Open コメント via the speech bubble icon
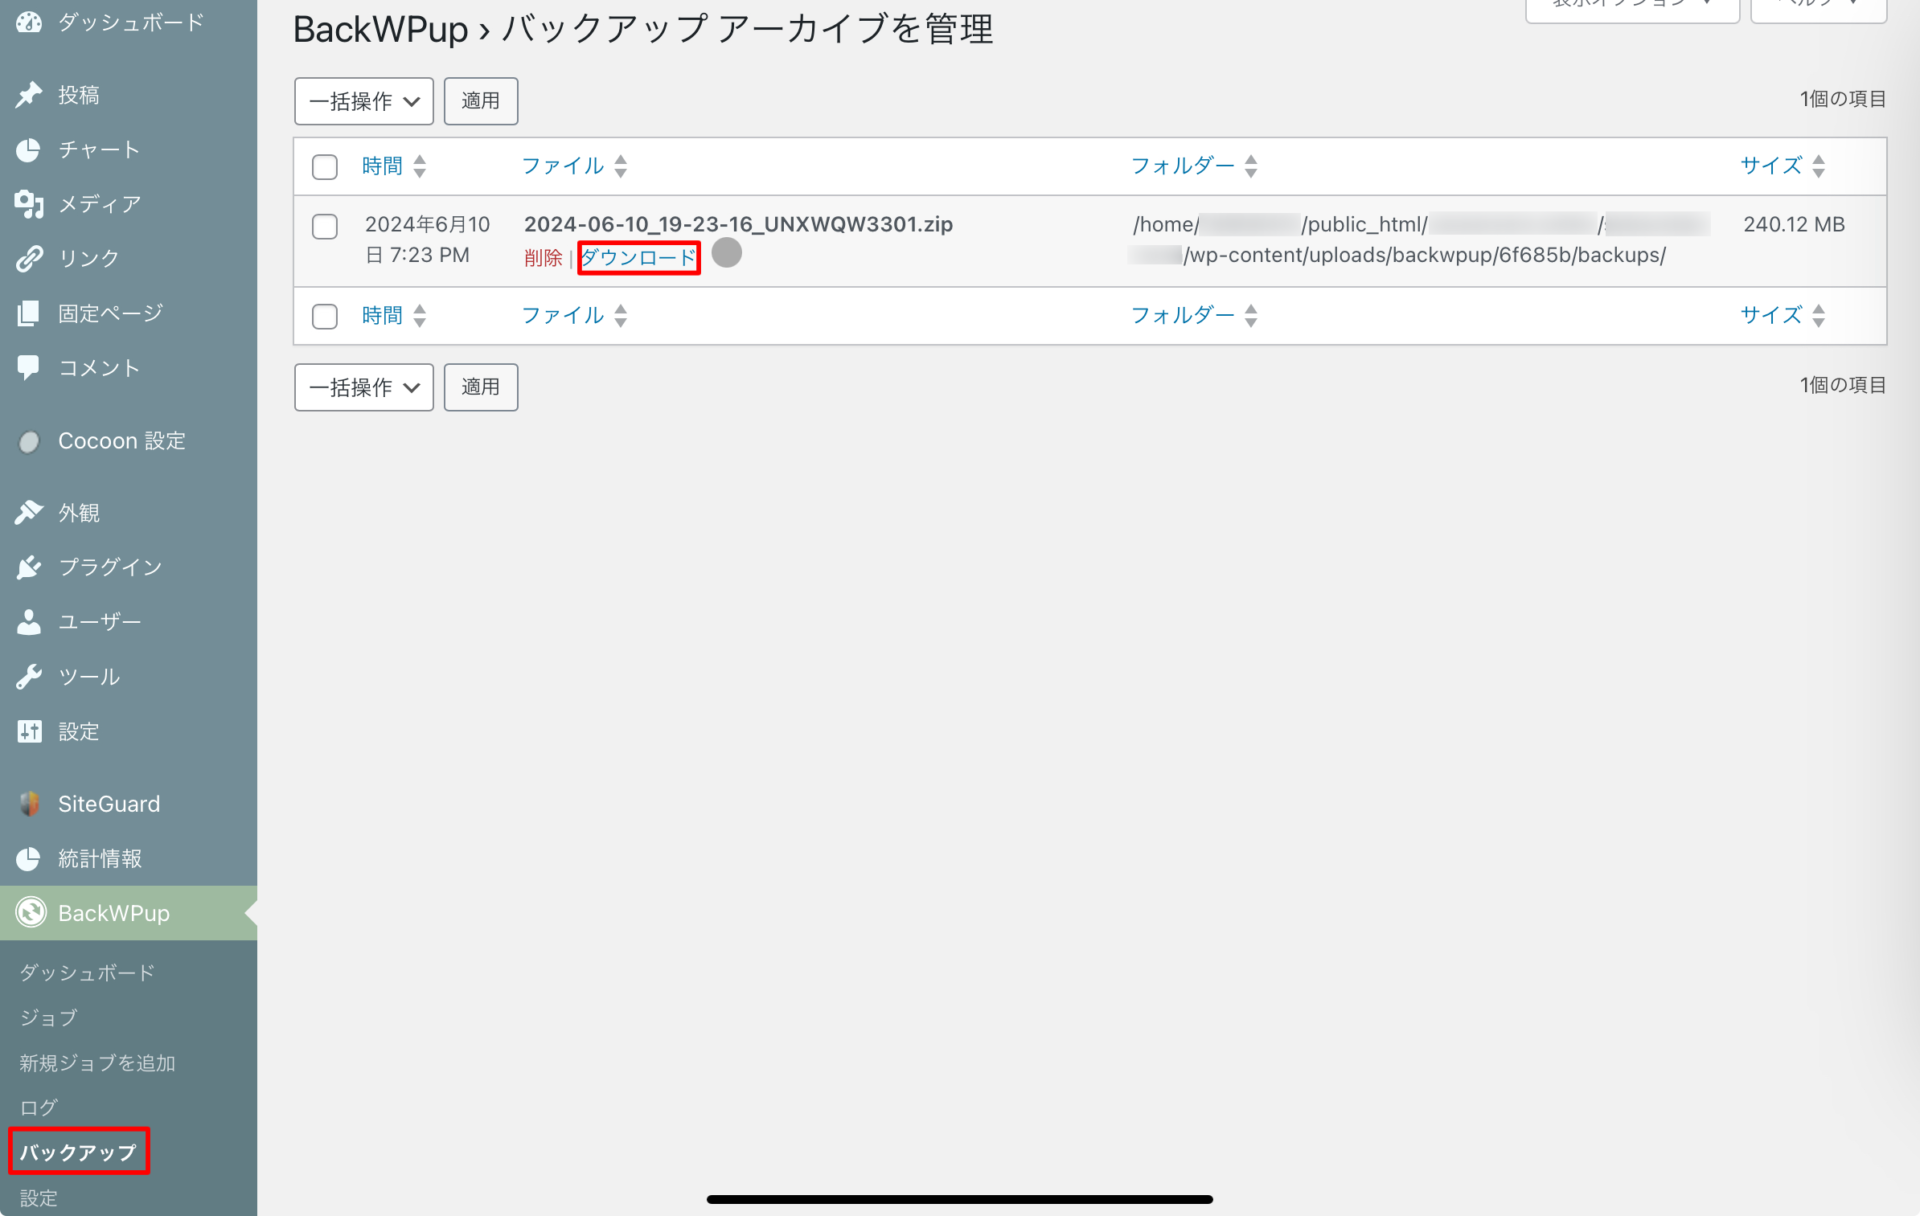The image size is (1920, 1216). 29,367
